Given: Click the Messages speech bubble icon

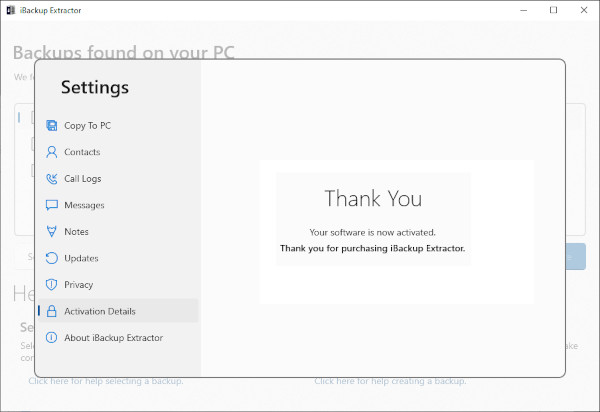Looking at the screenshot, I should [52, 205].
